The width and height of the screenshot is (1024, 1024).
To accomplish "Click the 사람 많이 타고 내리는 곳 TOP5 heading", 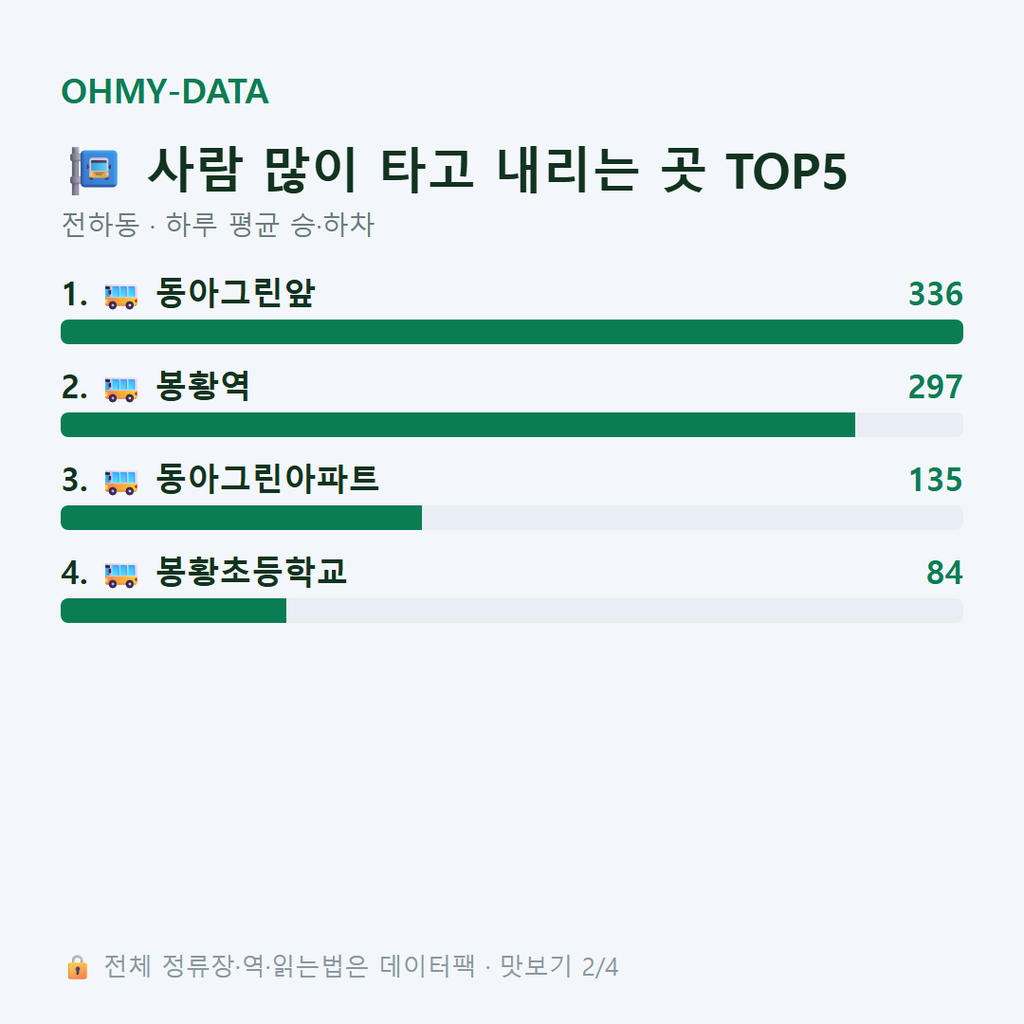I will click(x=497, y=170).
